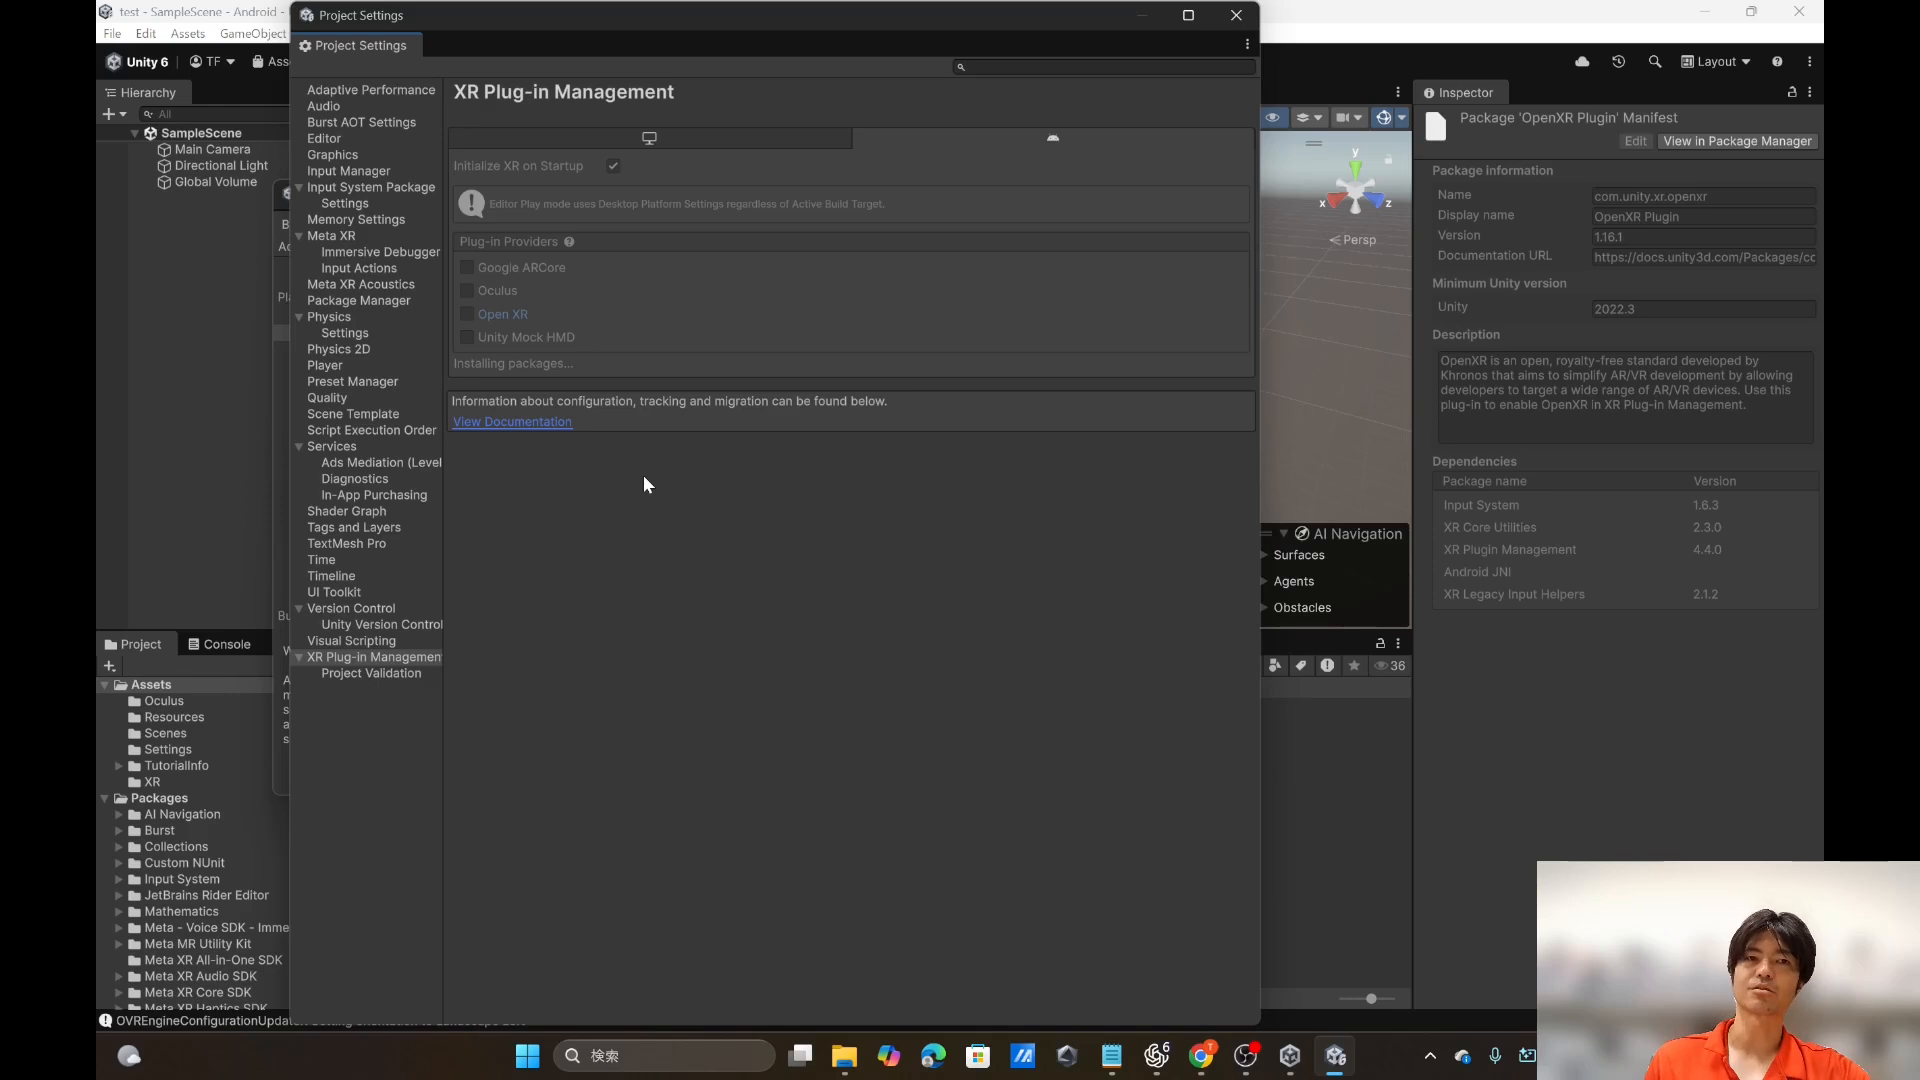
Task: Click search by label tag icon
Action: (x=1301, y=665)
